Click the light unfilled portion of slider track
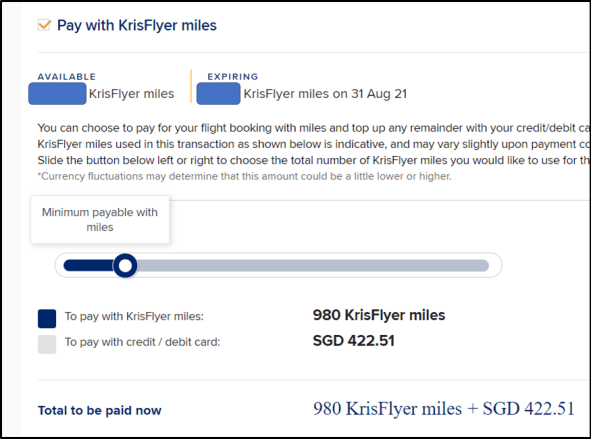591x439 pixels. [313, 266]
